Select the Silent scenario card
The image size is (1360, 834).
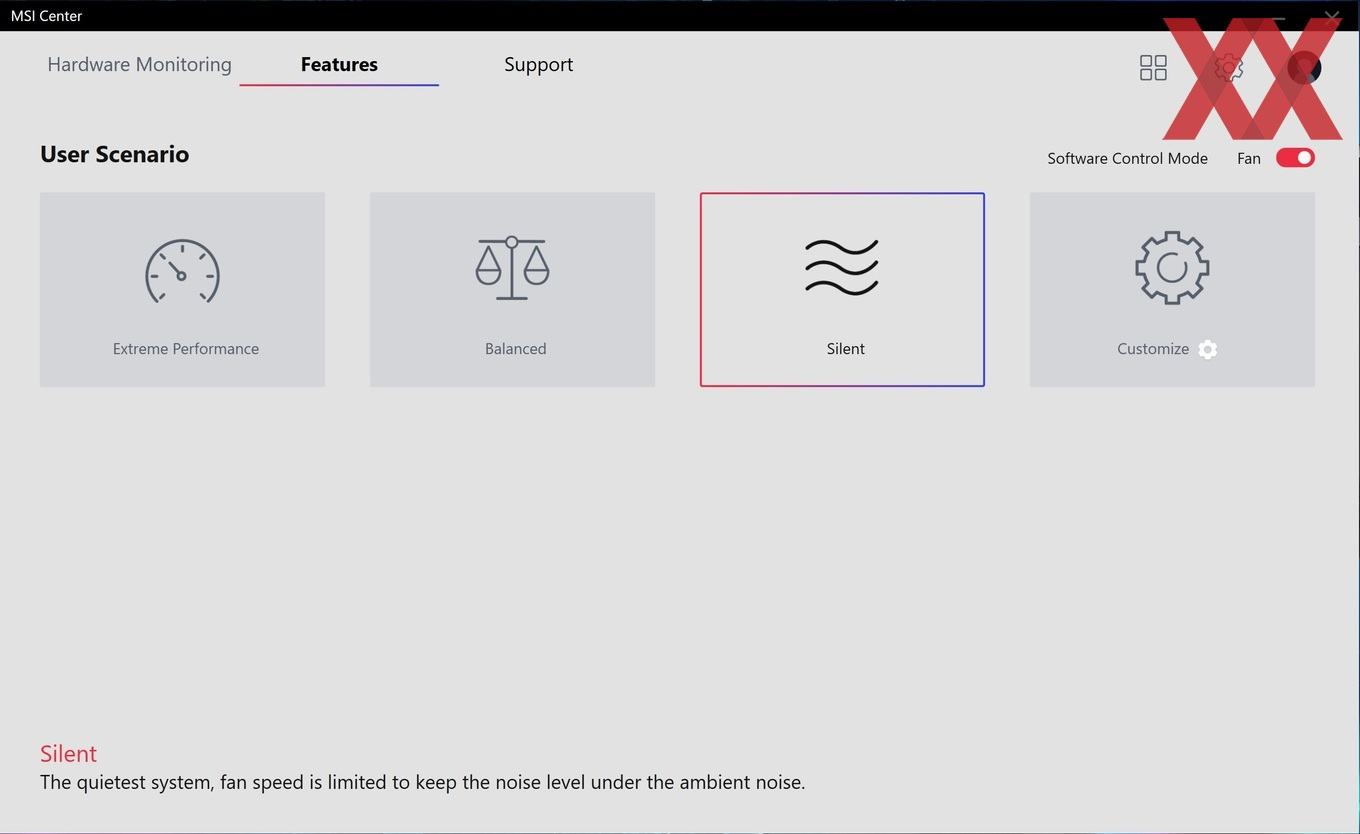(842, 289)
